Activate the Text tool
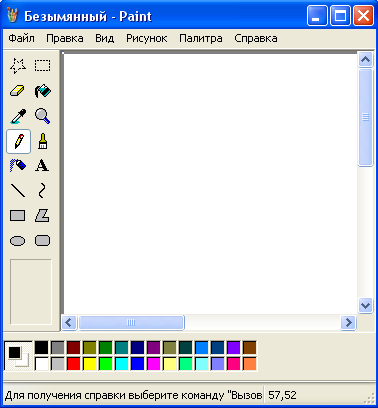The height and width of the screenshot is (408, 378). [x=43, y=166]
